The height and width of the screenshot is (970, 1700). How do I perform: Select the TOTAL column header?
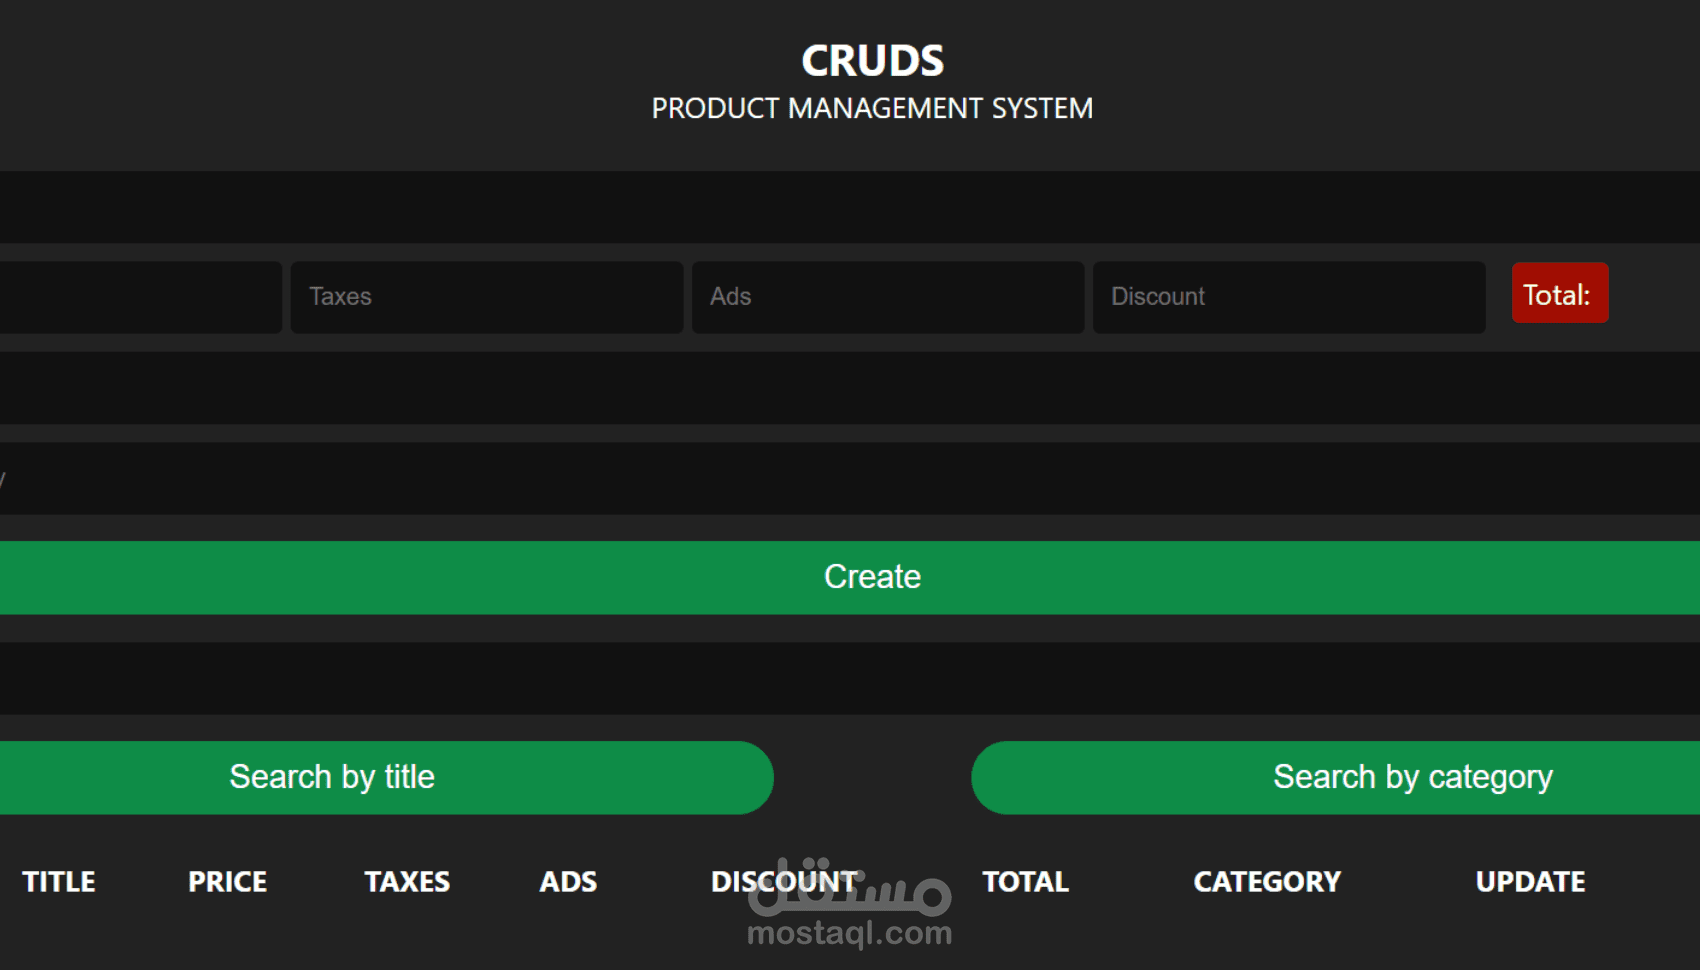pyautogui.click(x=1025, y=881)
